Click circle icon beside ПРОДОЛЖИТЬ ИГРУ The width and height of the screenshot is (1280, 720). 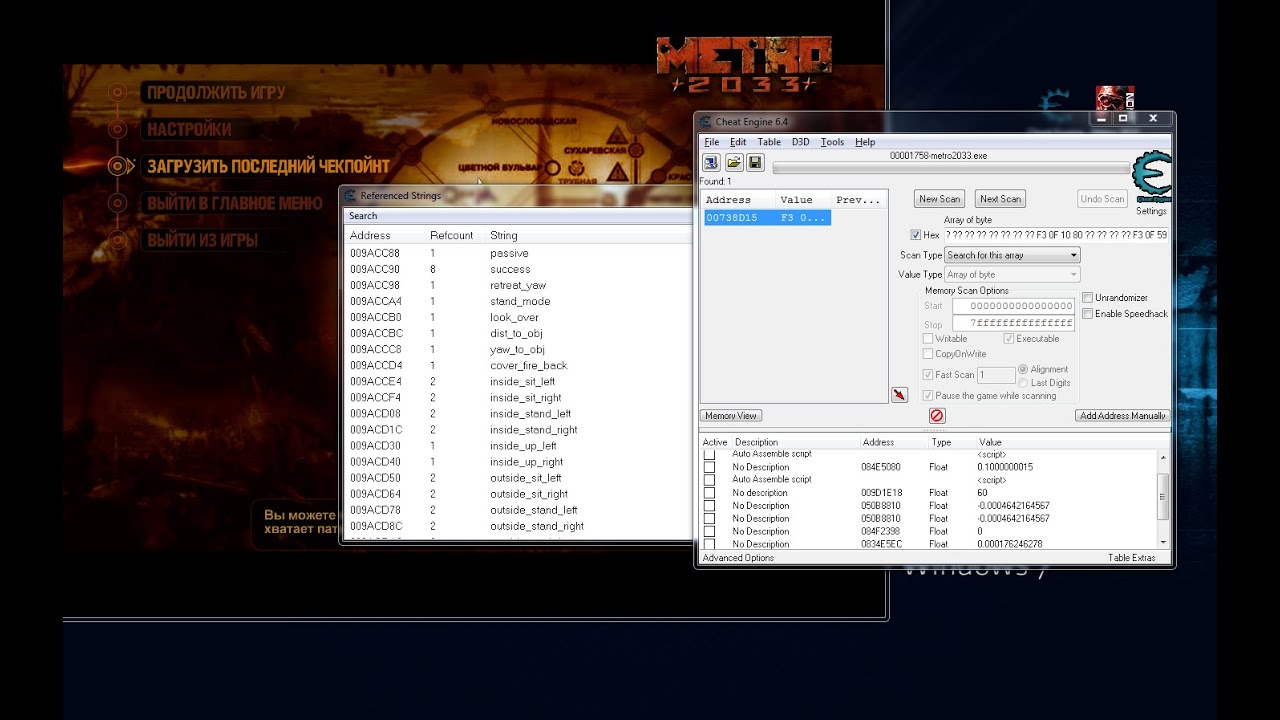(117, 92)
